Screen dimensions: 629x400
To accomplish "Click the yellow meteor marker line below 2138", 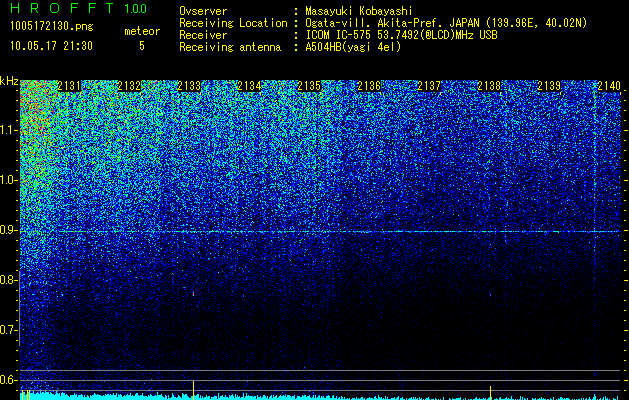I will (490, 393).
